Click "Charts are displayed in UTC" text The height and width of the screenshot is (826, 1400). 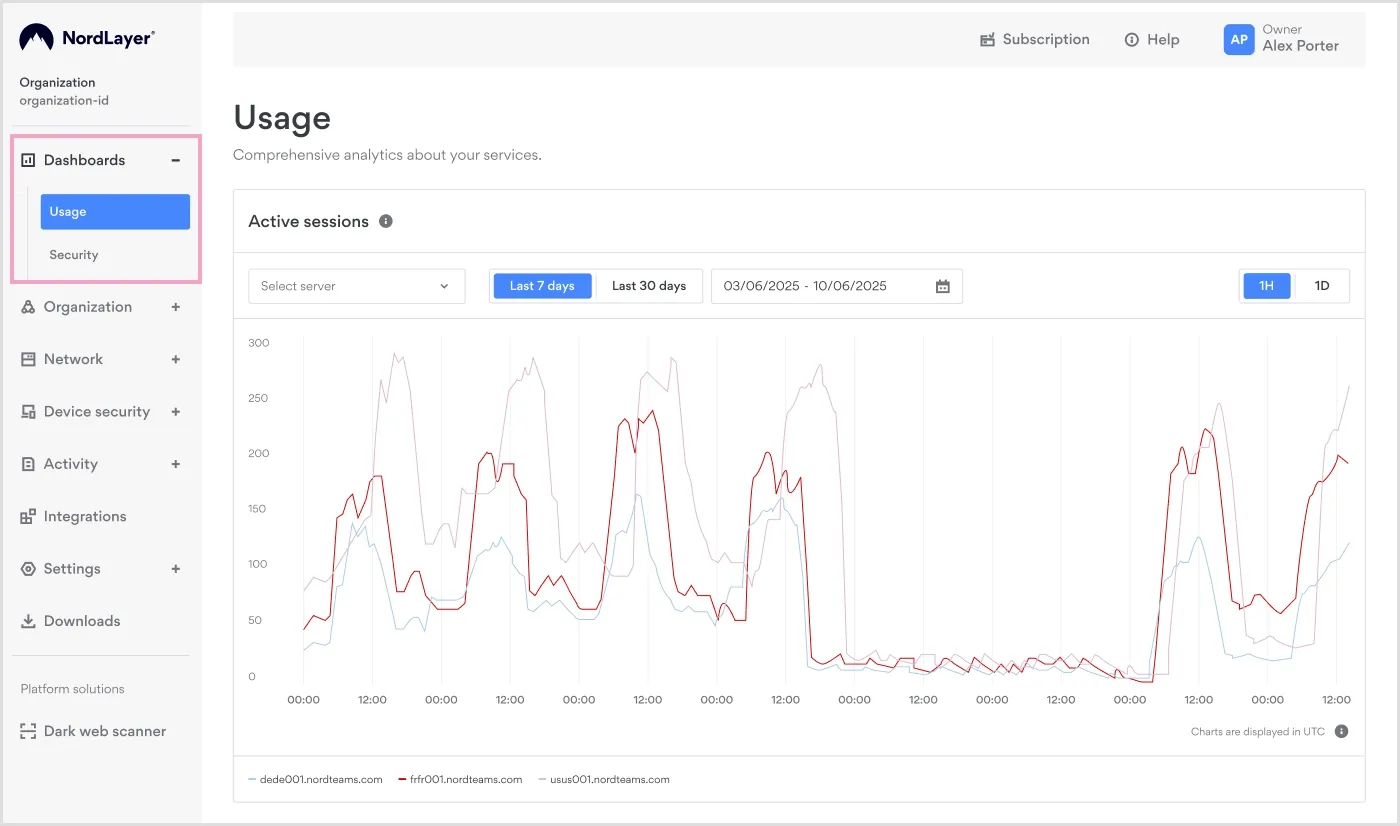point(1258,731)
